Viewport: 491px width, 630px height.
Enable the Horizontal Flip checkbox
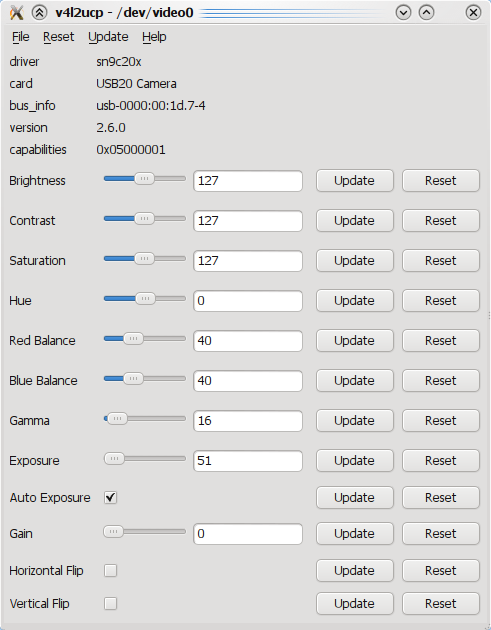point(110,571)
